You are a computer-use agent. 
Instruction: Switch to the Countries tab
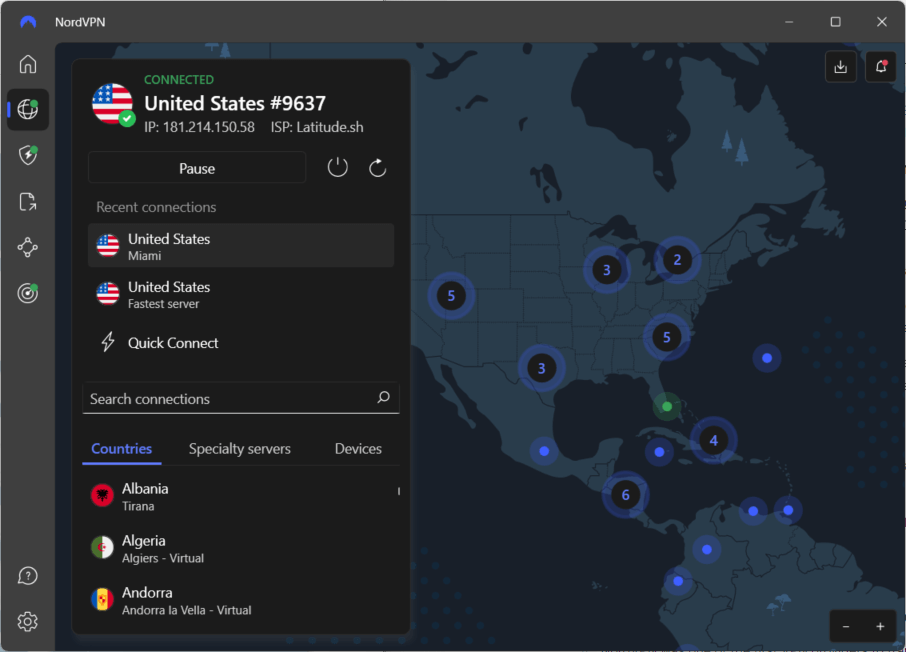122,449
